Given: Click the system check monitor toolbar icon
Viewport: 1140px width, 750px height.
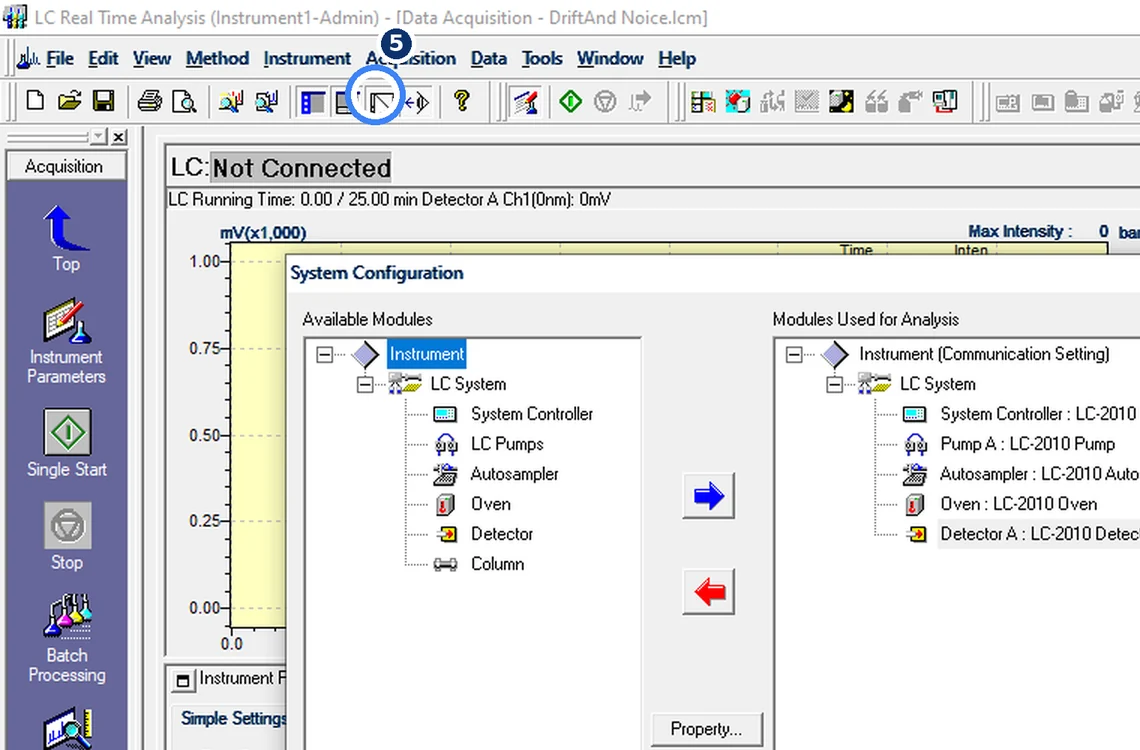Looking at the screenshot, I should point(945,102).
